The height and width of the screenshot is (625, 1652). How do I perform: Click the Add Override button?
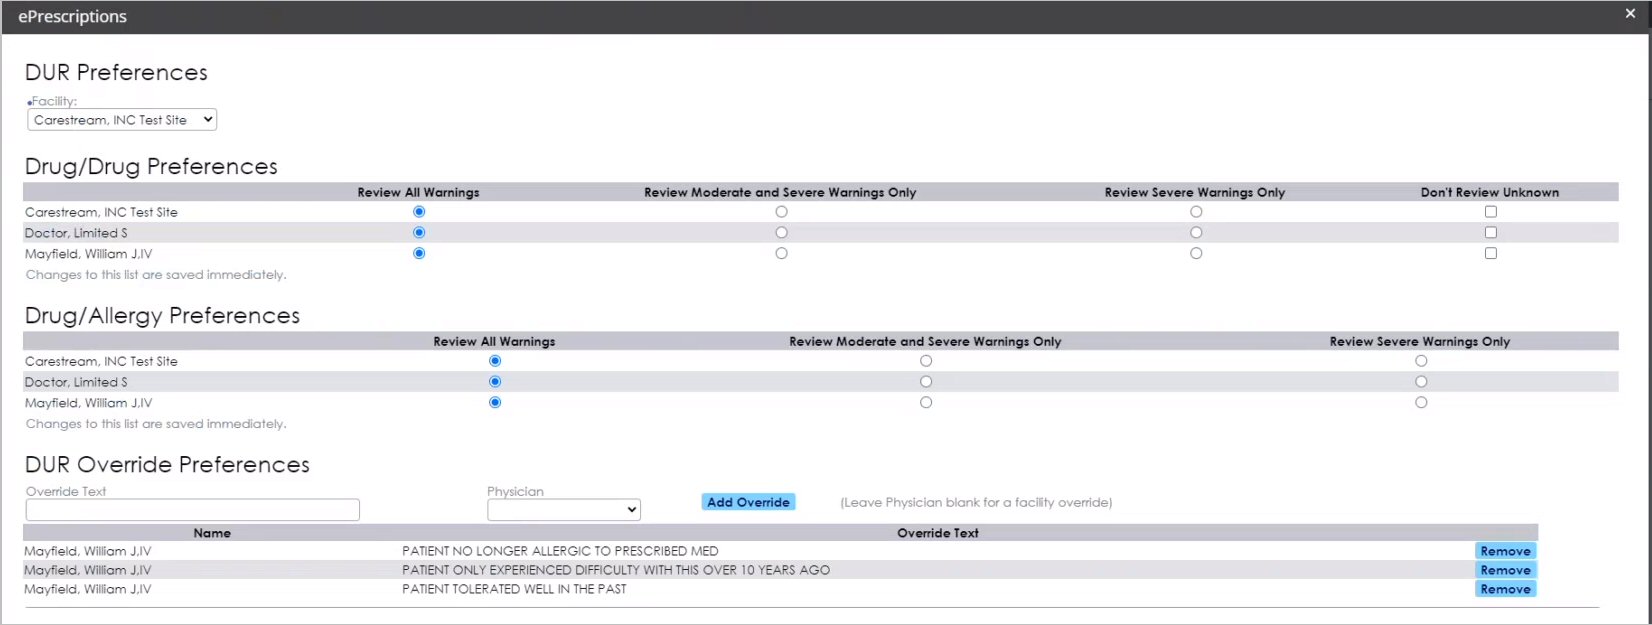pos(748,502)
